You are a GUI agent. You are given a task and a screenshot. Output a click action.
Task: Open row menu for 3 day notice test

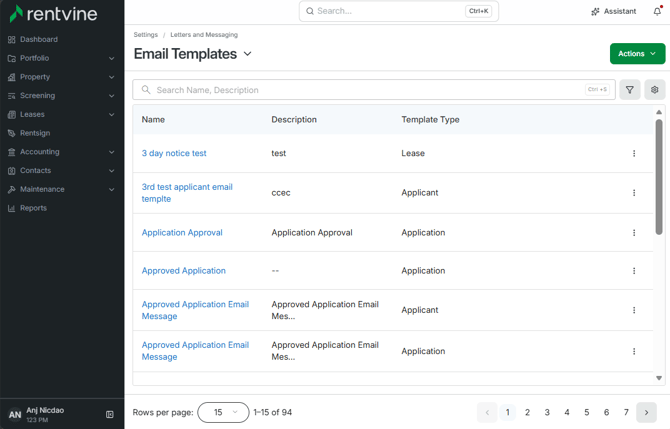click(x=634, y=153)
